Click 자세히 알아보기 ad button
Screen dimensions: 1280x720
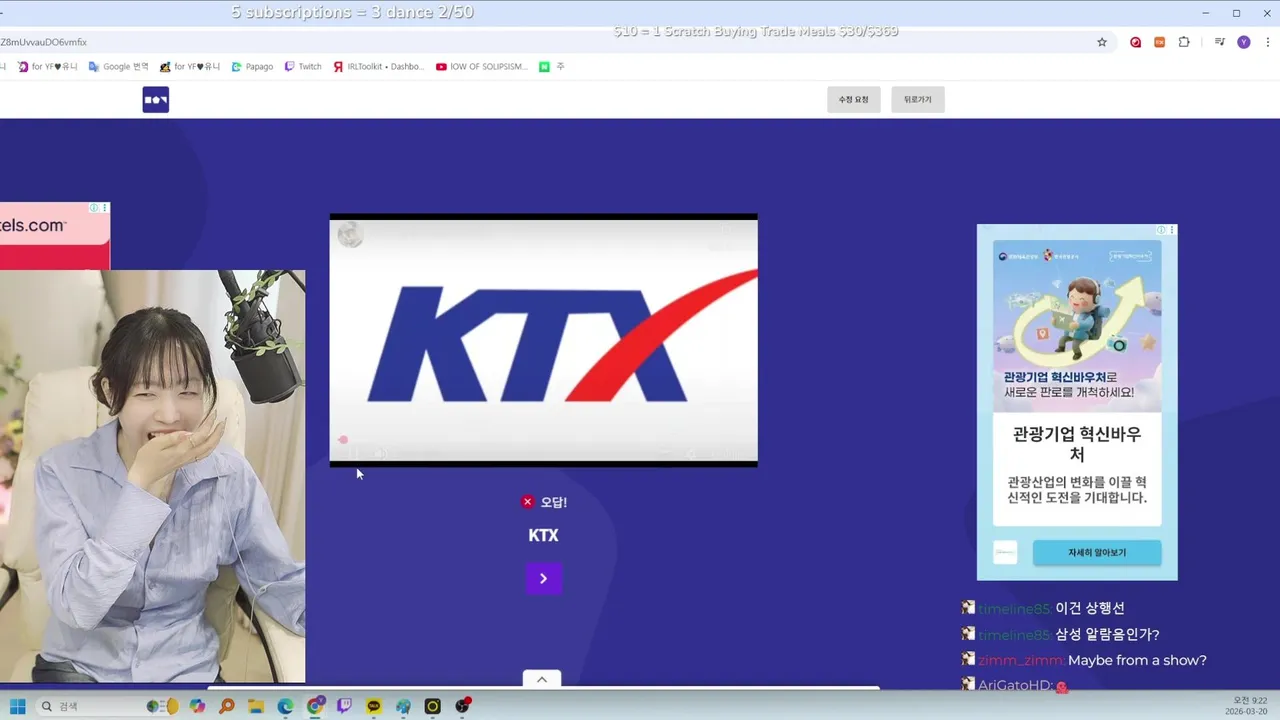(x=1097, y=552)
